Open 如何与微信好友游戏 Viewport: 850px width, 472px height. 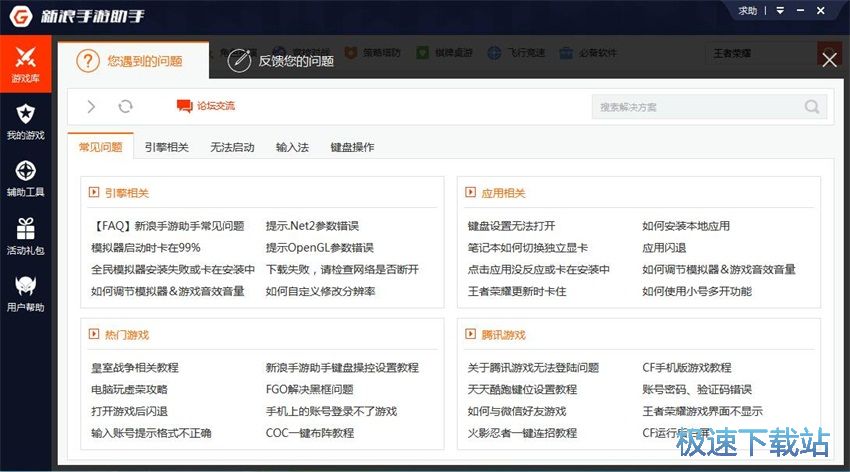(517, 411)
